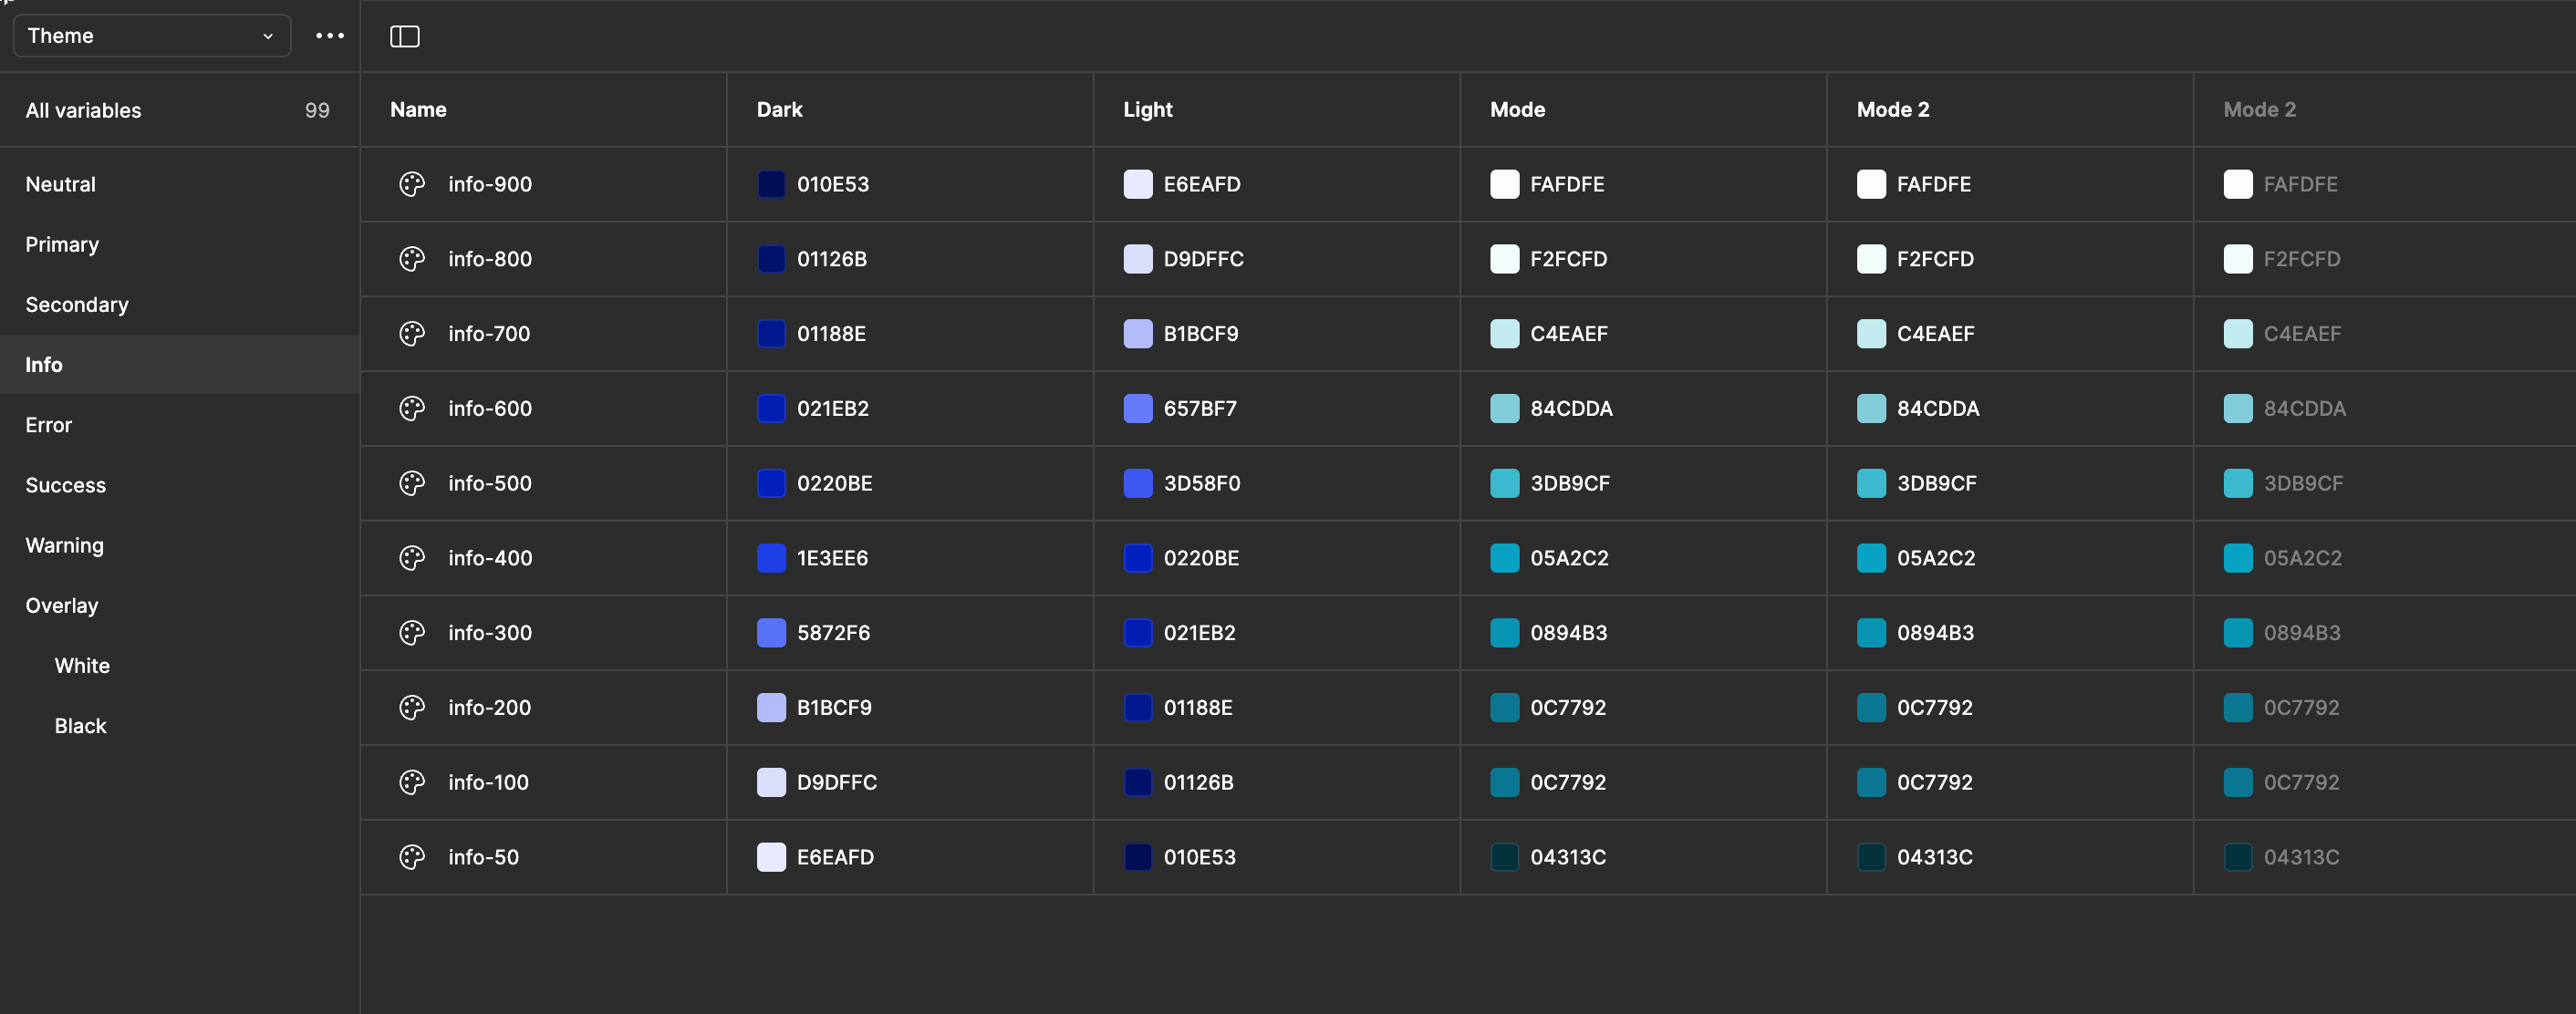
Task: Click the info-900 variable name
Action: 490,184
